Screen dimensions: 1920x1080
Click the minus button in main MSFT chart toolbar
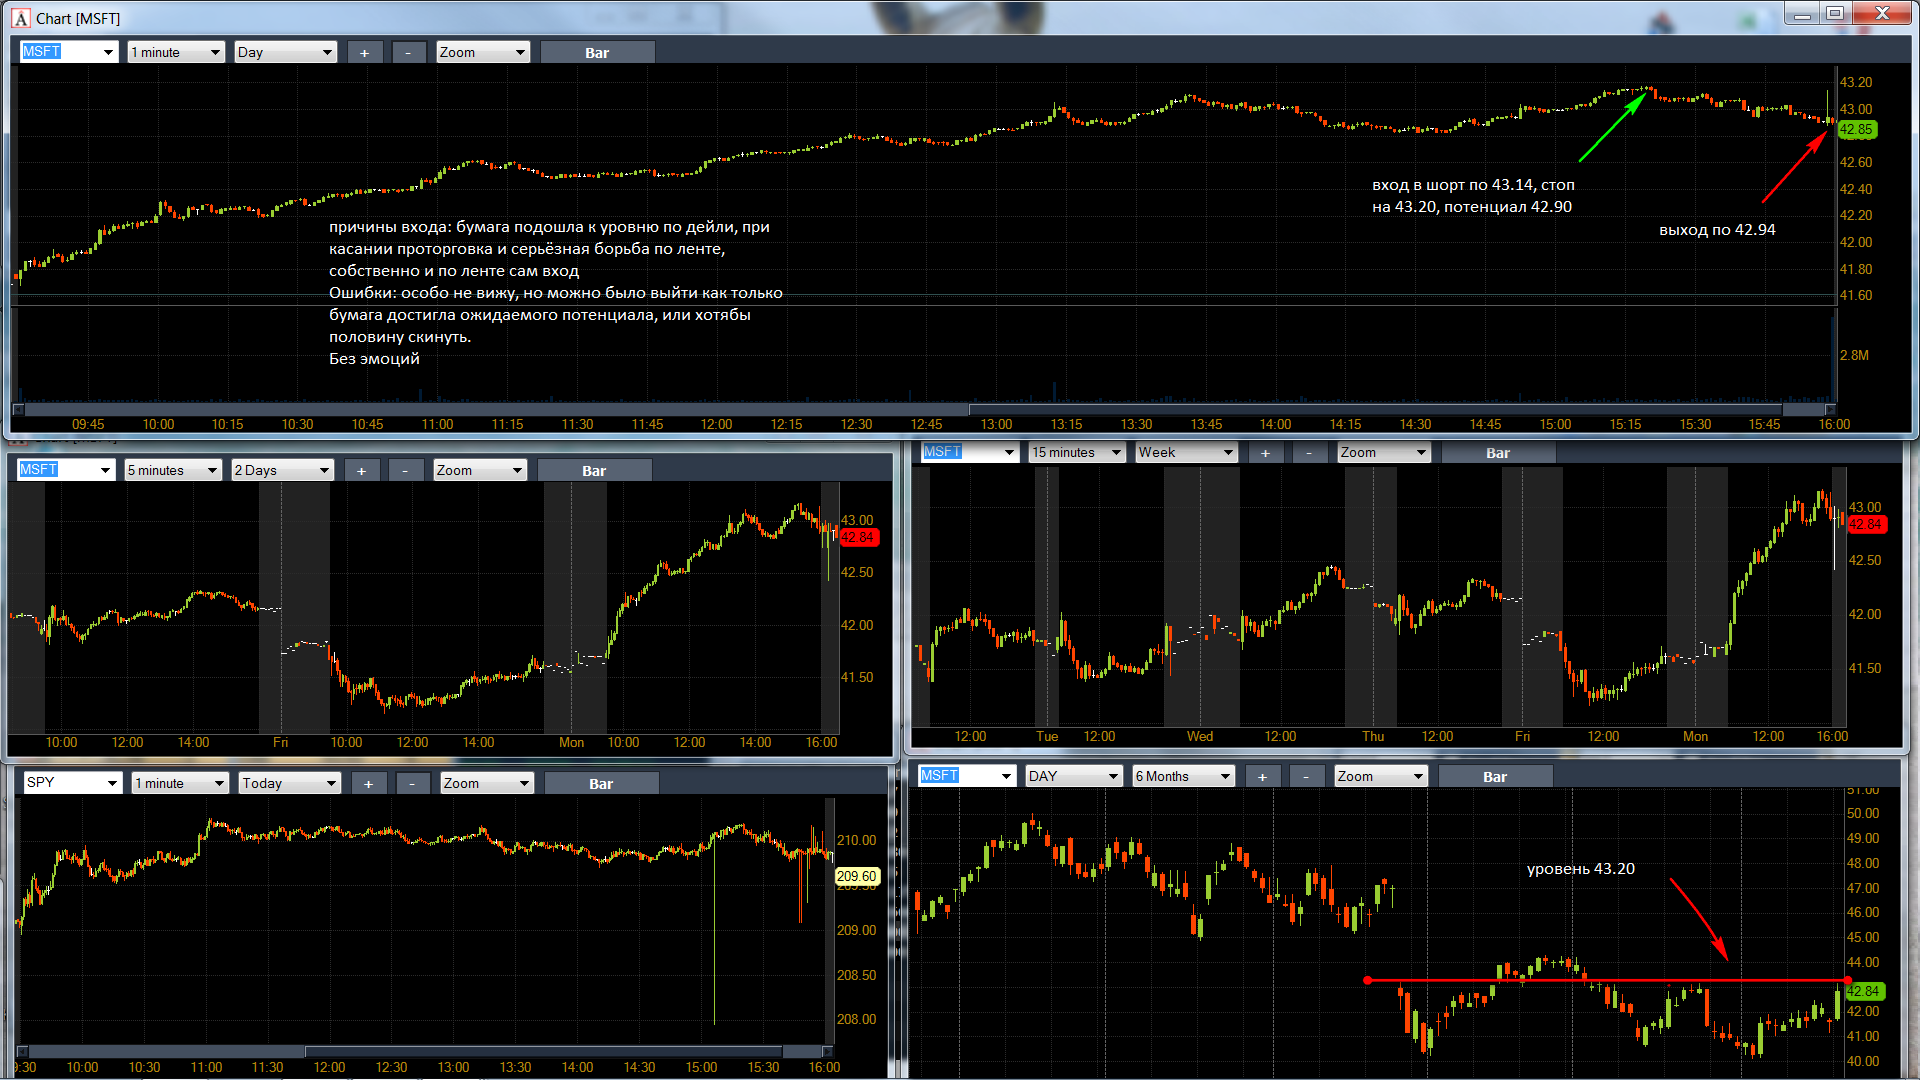pos(409,52)
